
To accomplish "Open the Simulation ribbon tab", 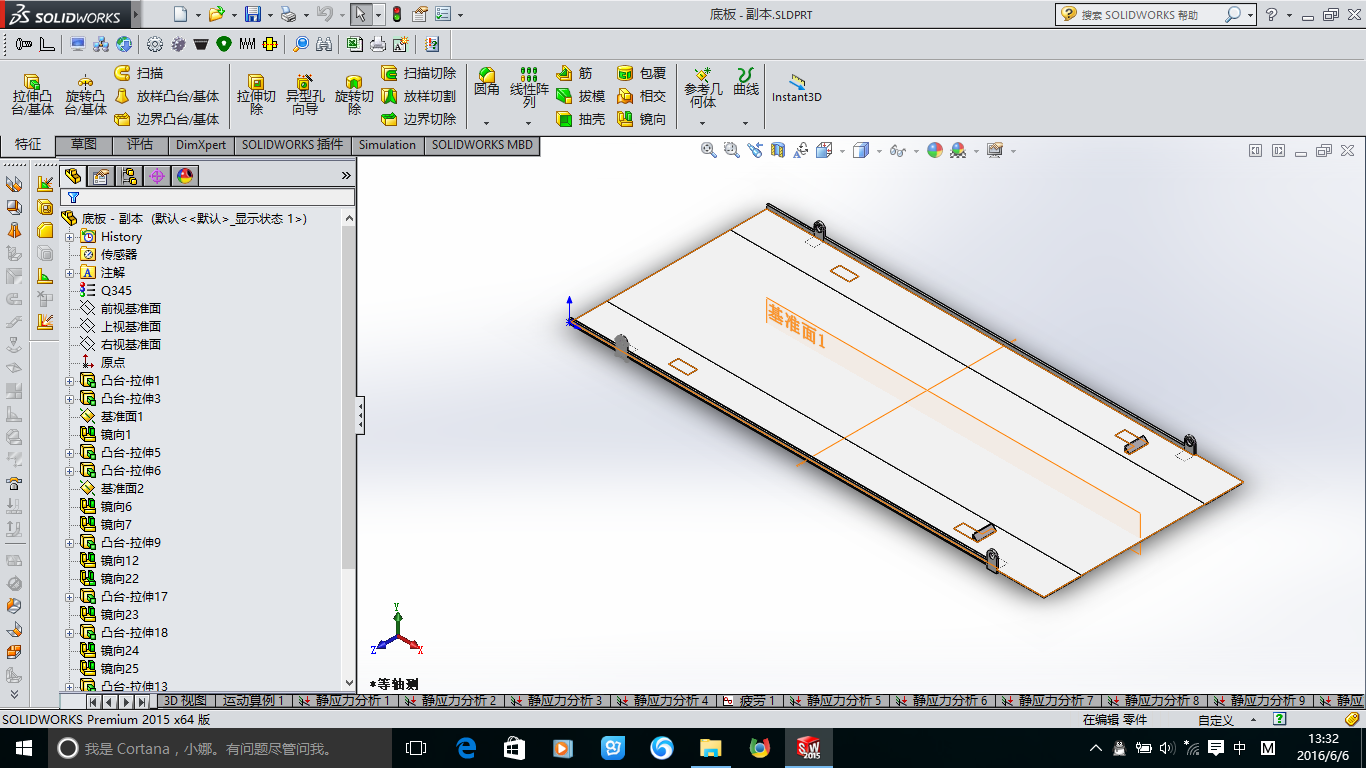I will tap(387, 145).
